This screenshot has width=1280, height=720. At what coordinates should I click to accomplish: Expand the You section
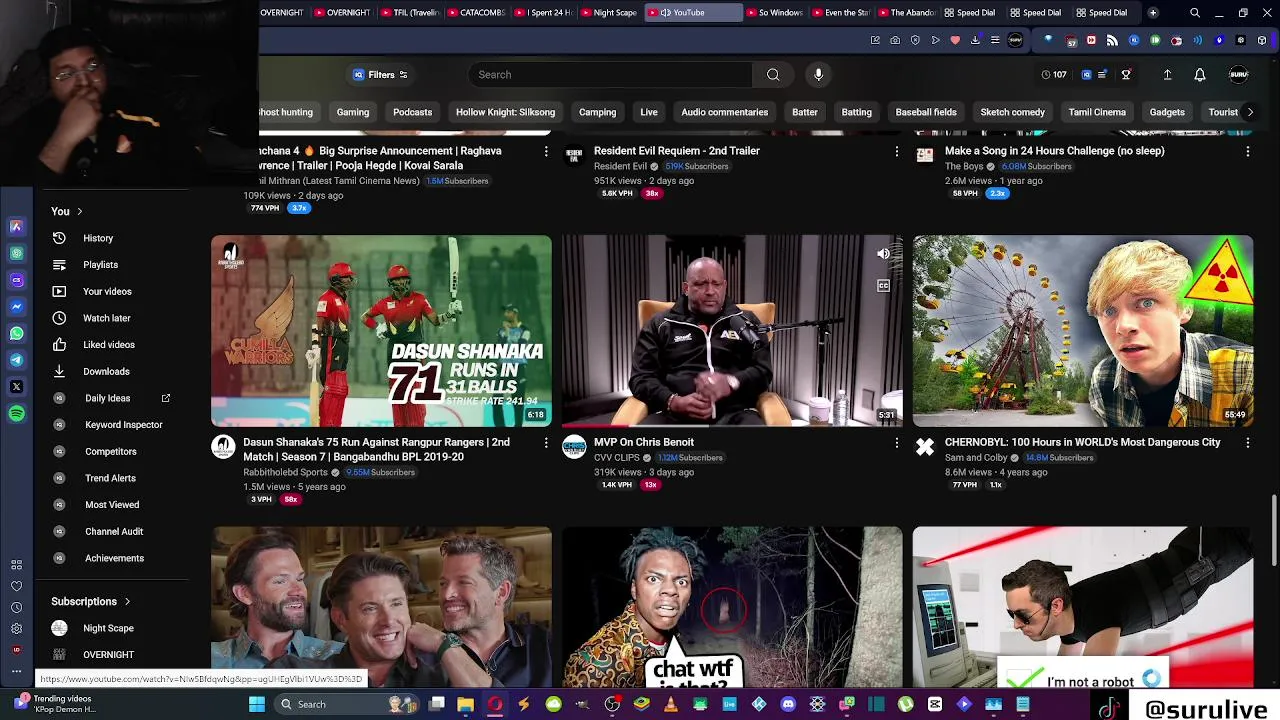point(66,211)
